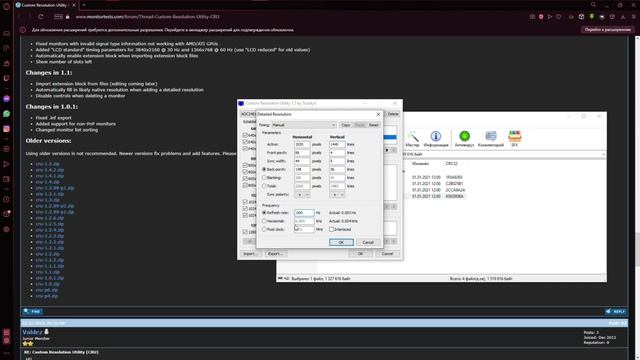The image size is (640, 360).
Task: Sort WinRAR files by CRC32 column
Action: (451, 164)
